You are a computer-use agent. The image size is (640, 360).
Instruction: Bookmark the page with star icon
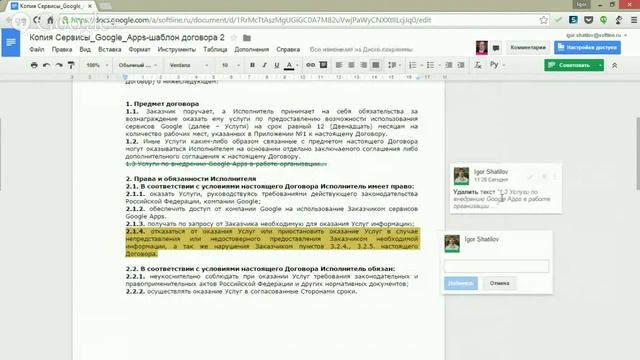tap(543, 20)
